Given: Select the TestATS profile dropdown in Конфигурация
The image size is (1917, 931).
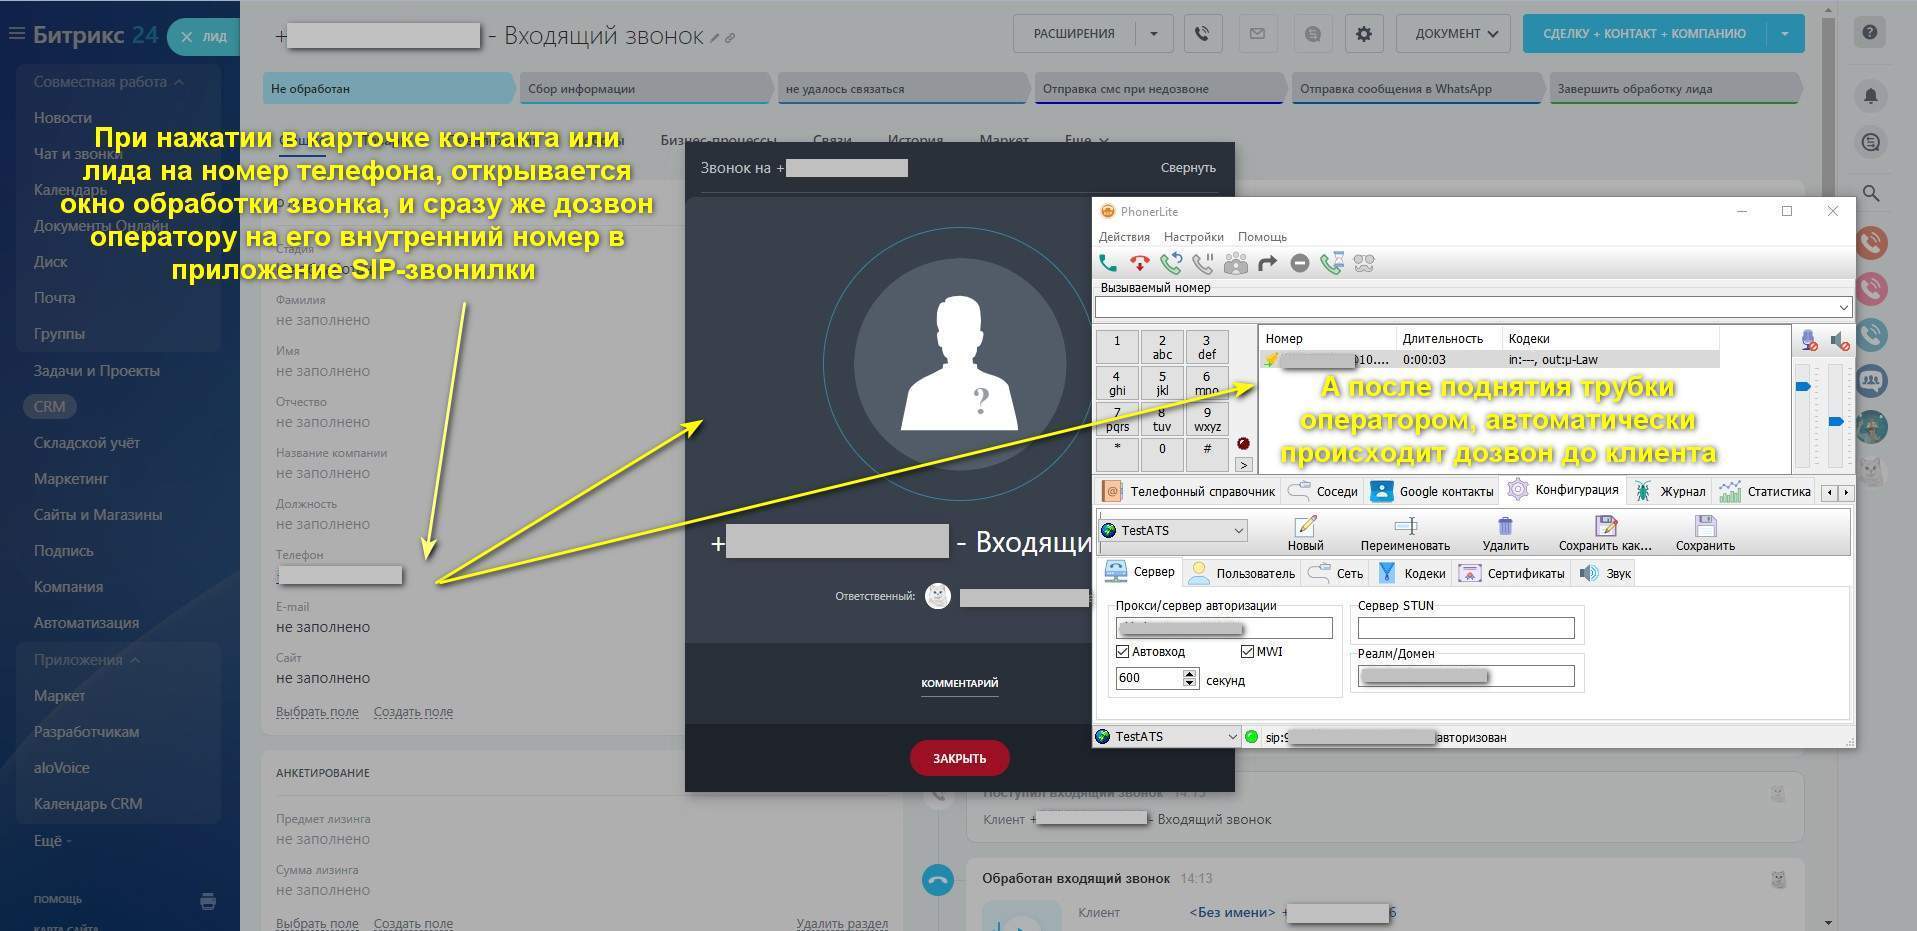Looking at the screenshot, I should click(x=1172, y=530).
